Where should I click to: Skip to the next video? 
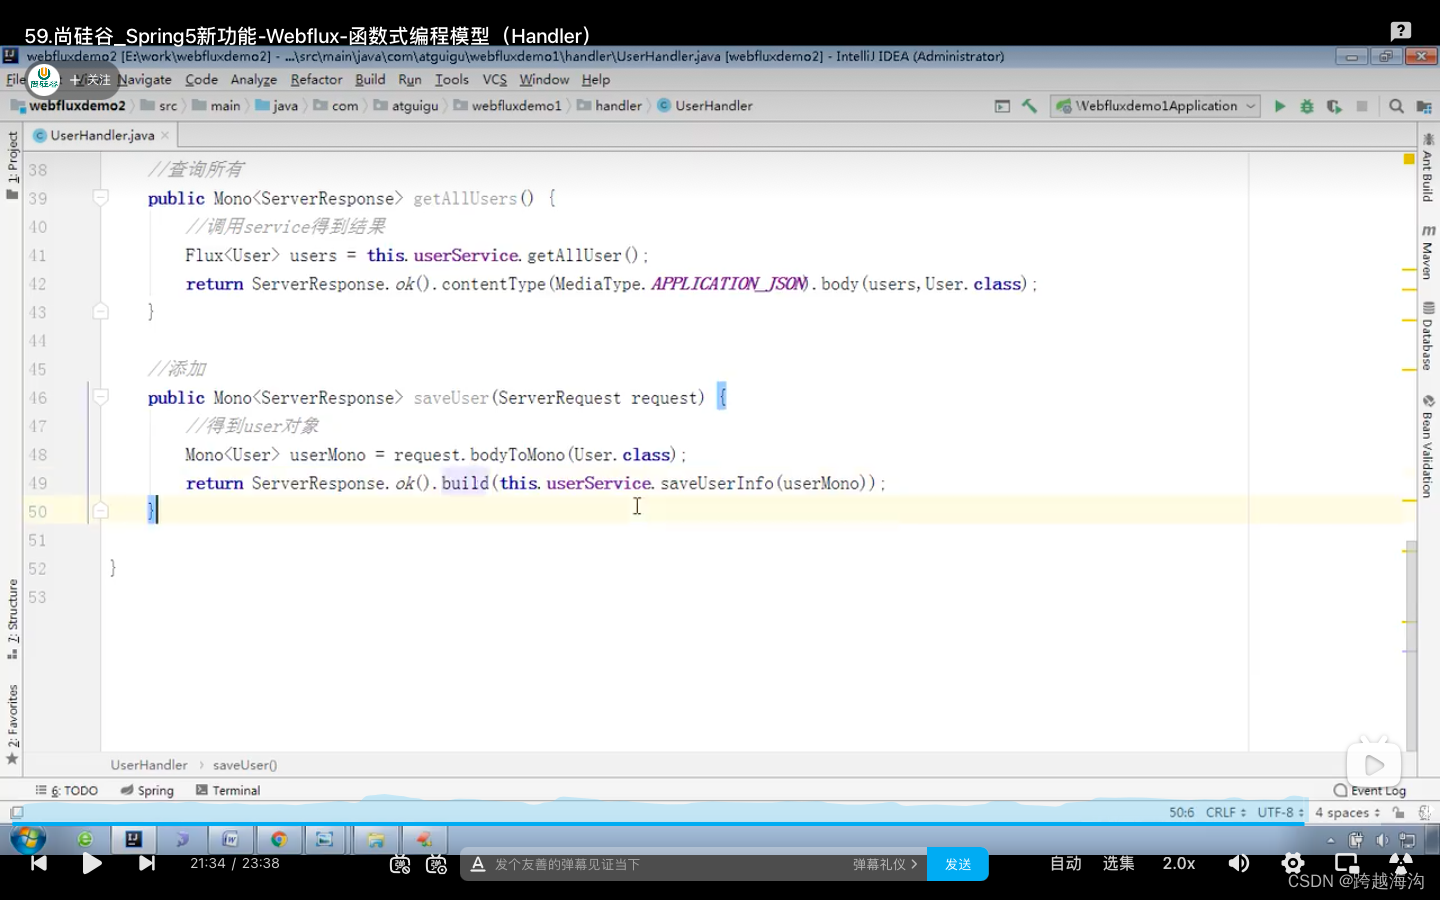[x=147, y=863]
